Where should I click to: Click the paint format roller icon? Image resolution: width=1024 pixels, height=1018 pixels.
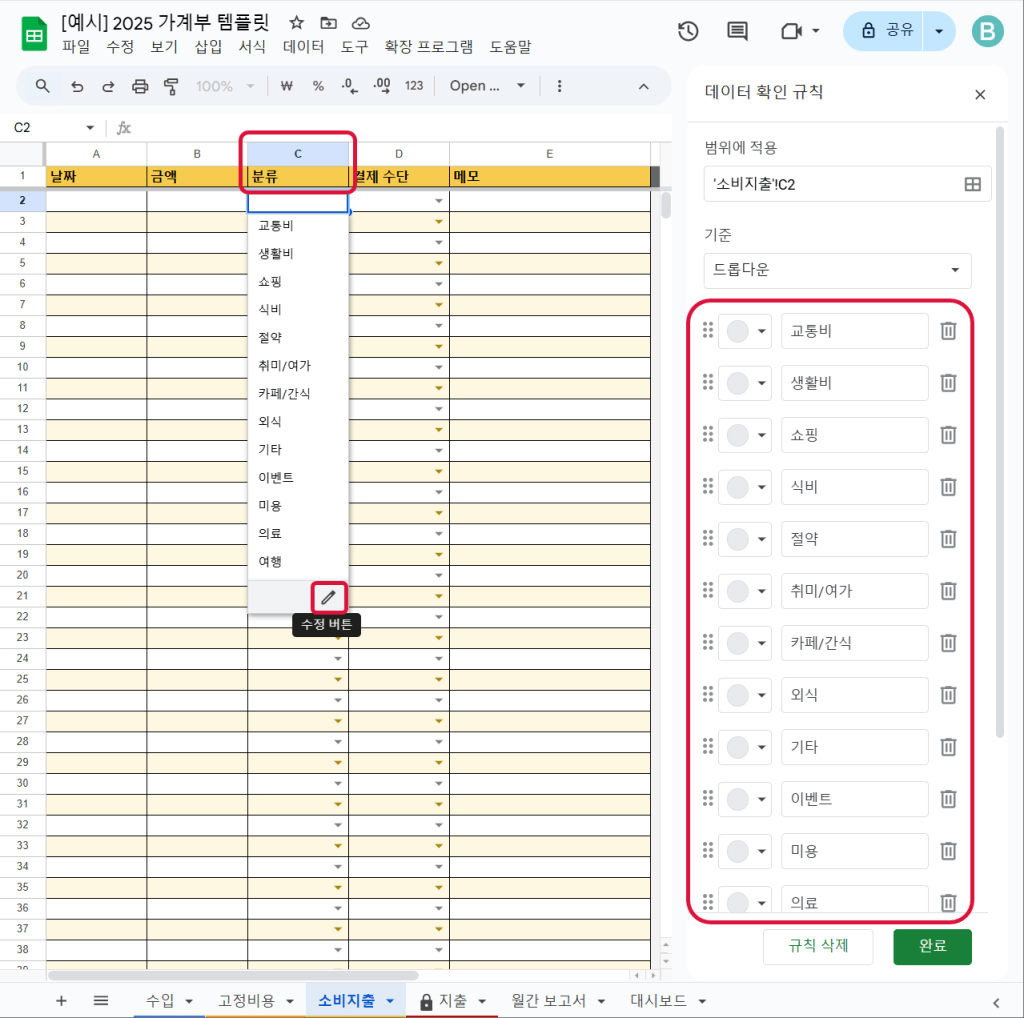pos(170,86)
